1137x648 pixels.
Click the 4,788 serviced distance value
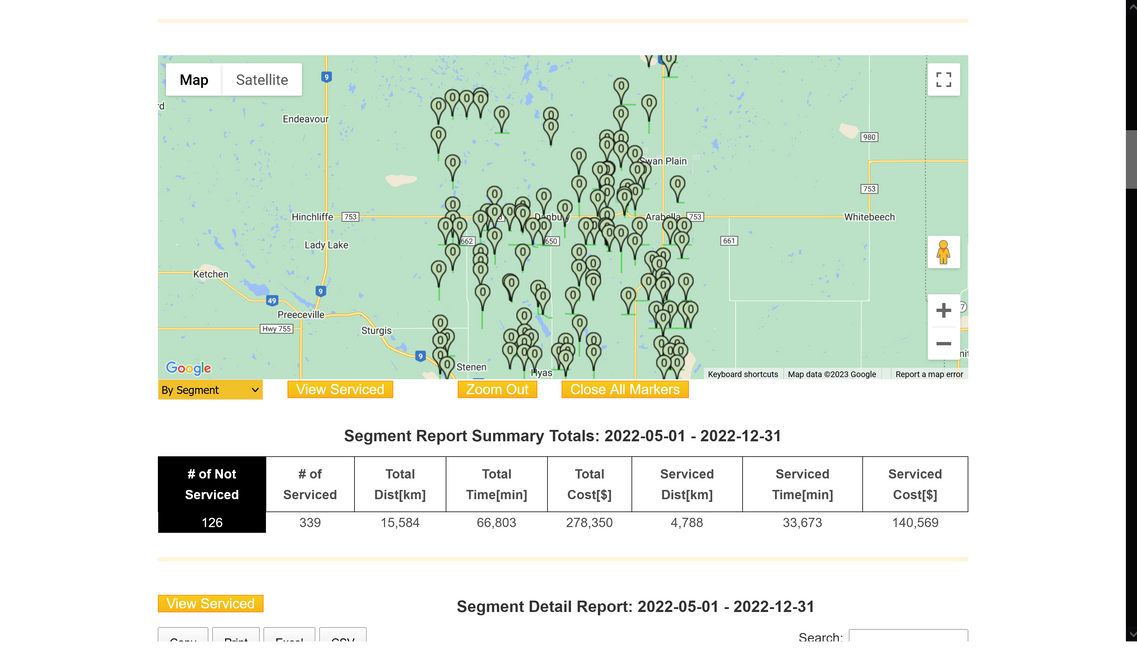tap(687, 523)
